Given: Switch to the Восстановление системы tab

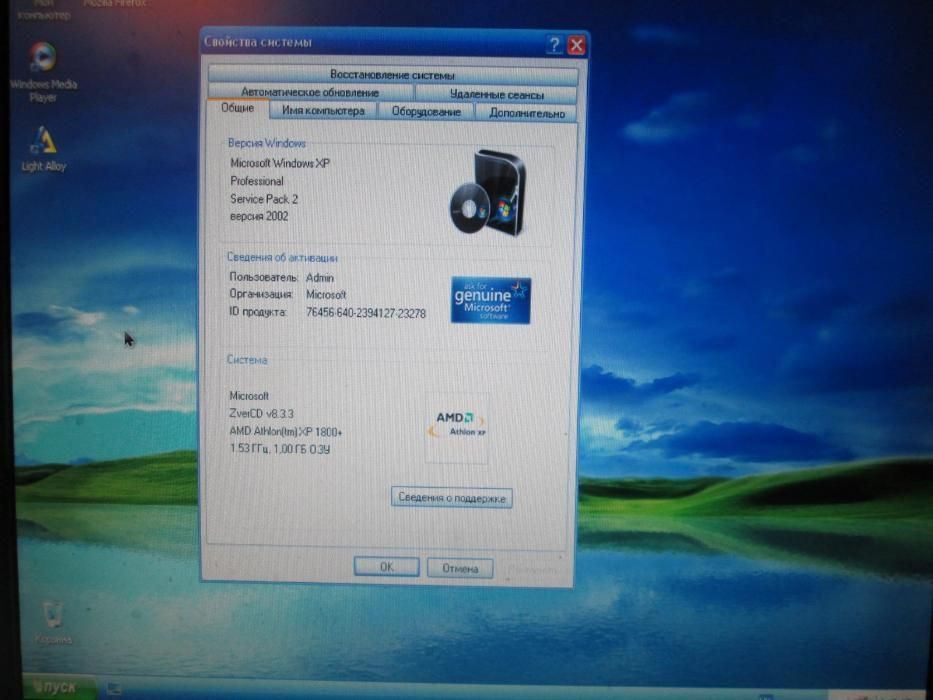Looking at the screenshot, I should point(392,75).
